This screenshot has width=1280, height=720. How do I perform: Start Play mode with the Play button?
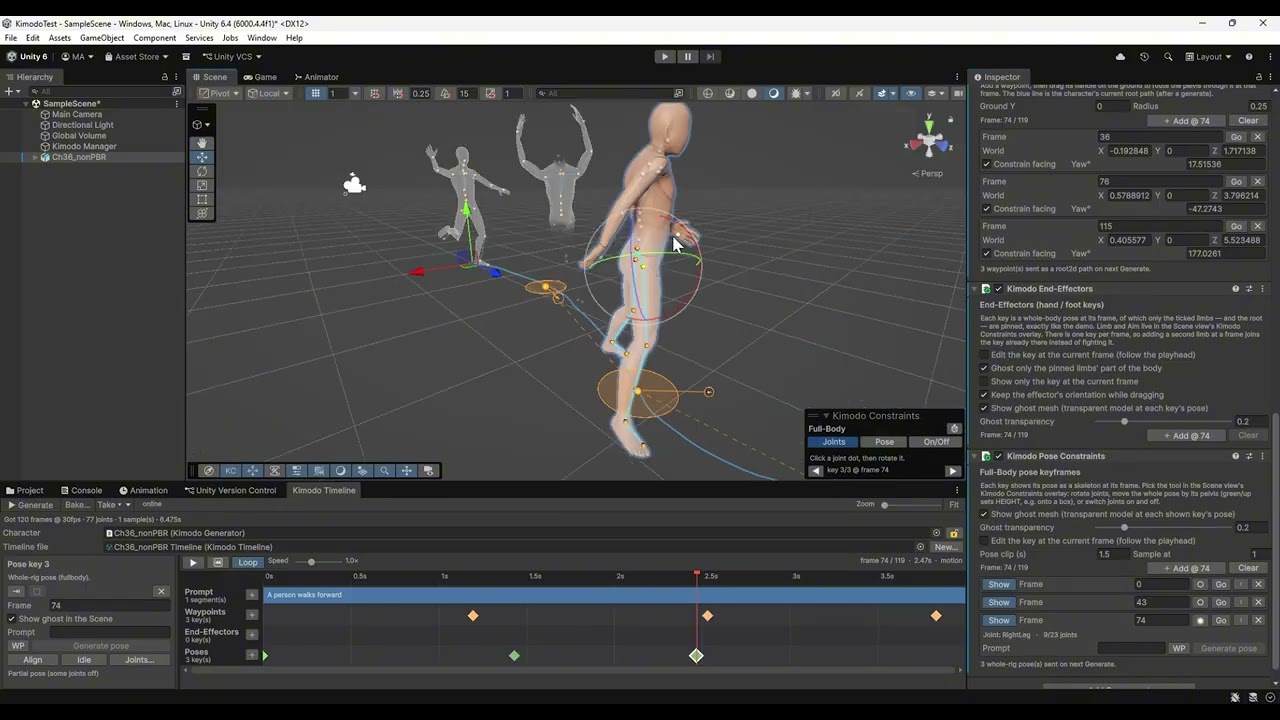(x=664, y=57)
